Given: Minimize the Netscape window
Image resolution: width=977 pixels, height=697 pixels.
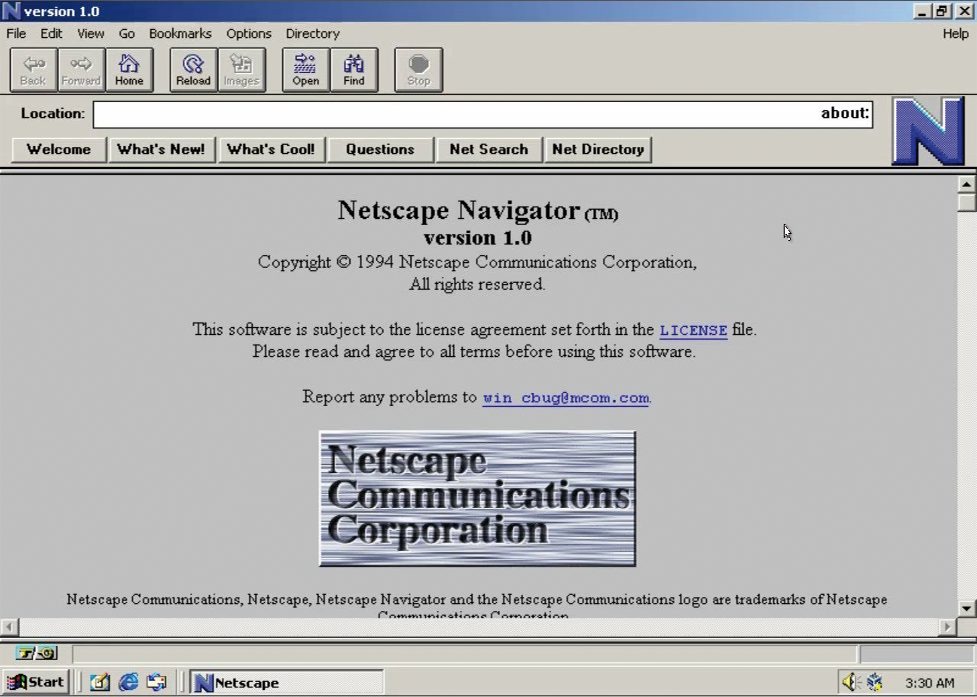Looking at the screenshot, I should 923,11.
